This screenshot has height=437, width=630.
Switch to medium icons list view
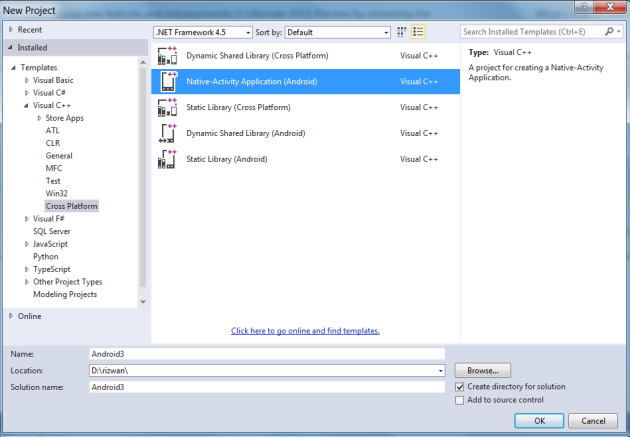tap(418, 32)
